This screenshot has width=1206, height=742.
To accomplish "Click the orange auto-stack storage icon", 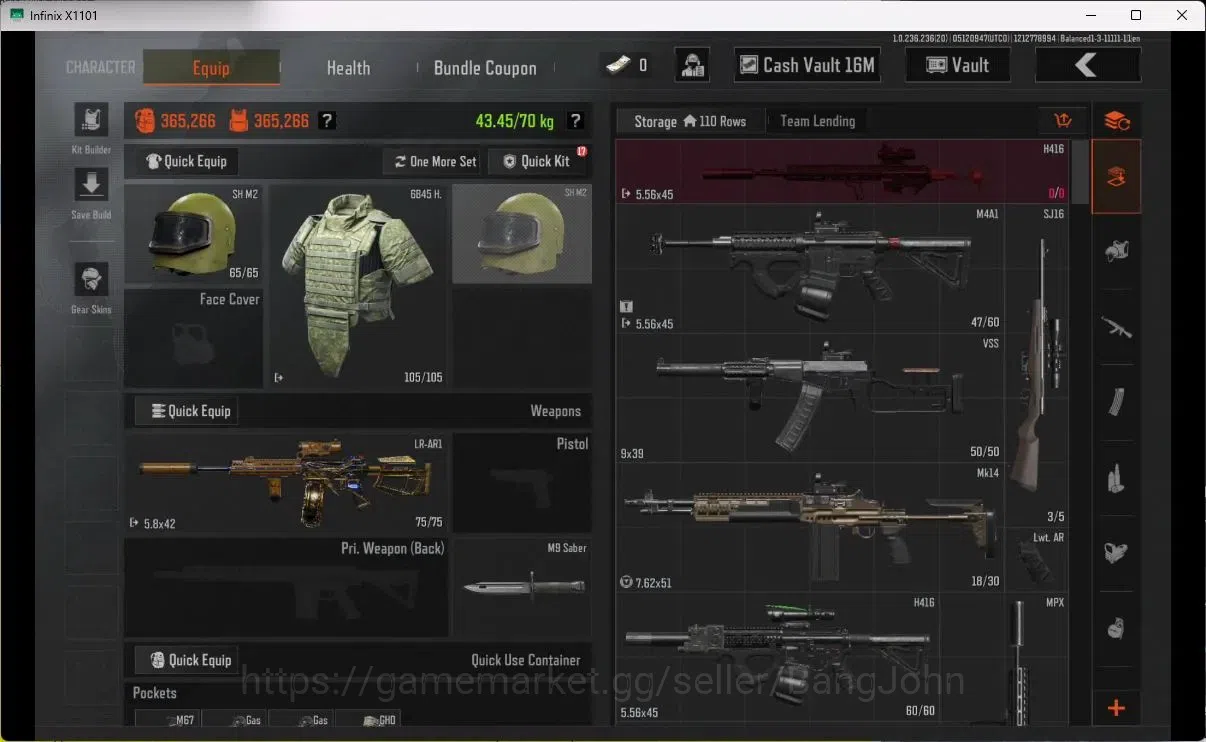I will [1117, 121].
